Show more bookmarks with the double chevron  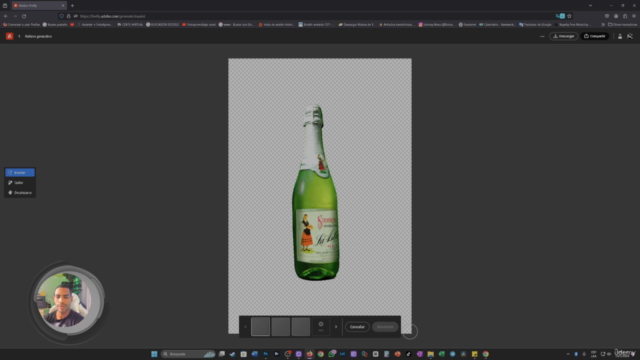point(603,24)
